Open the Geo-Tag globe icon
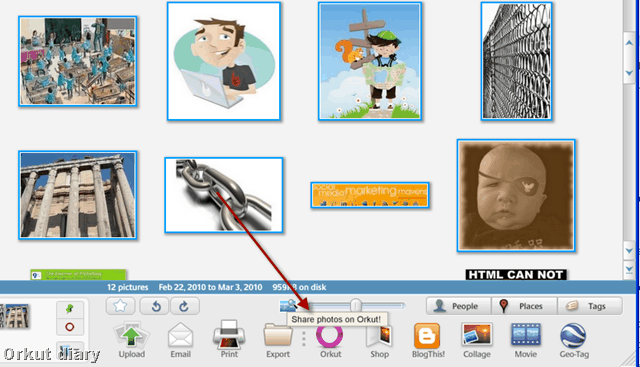Screen dimensions: 640x367 click(574, 340)
